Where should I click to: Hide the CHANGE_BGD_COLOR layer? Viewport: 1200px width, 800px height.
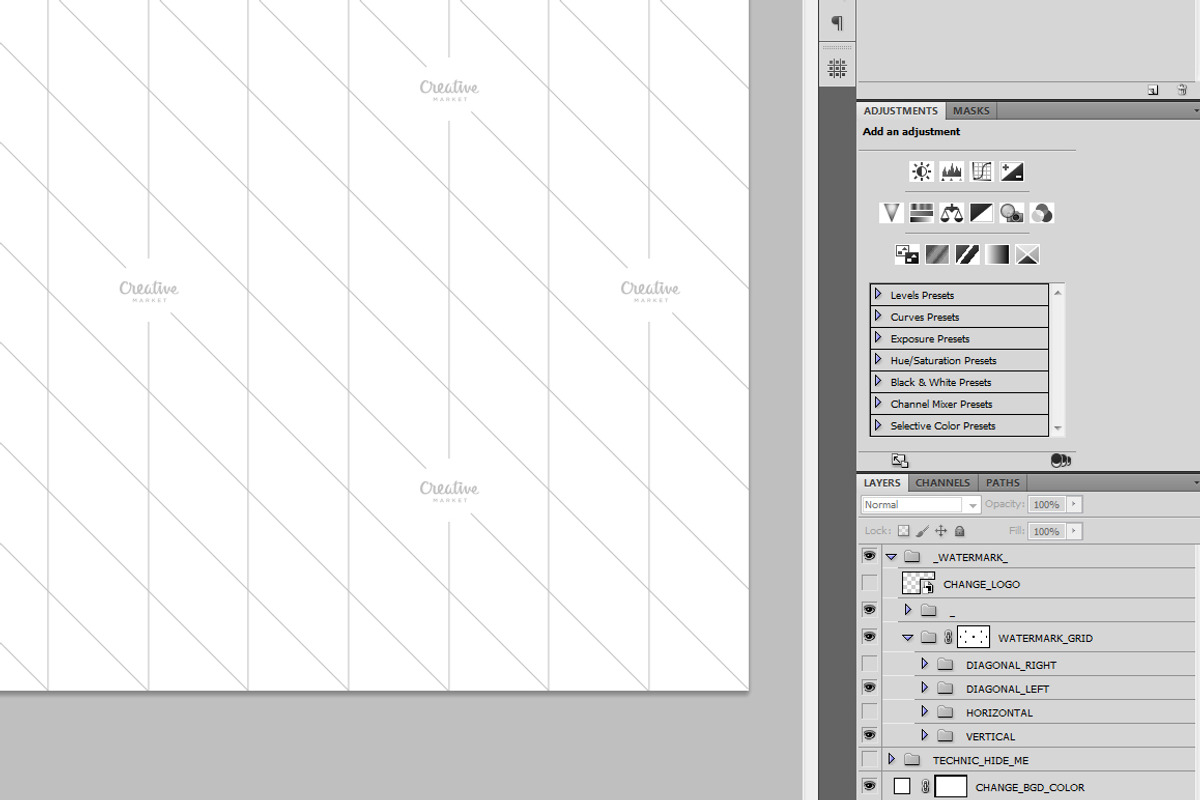click(869, 787)
